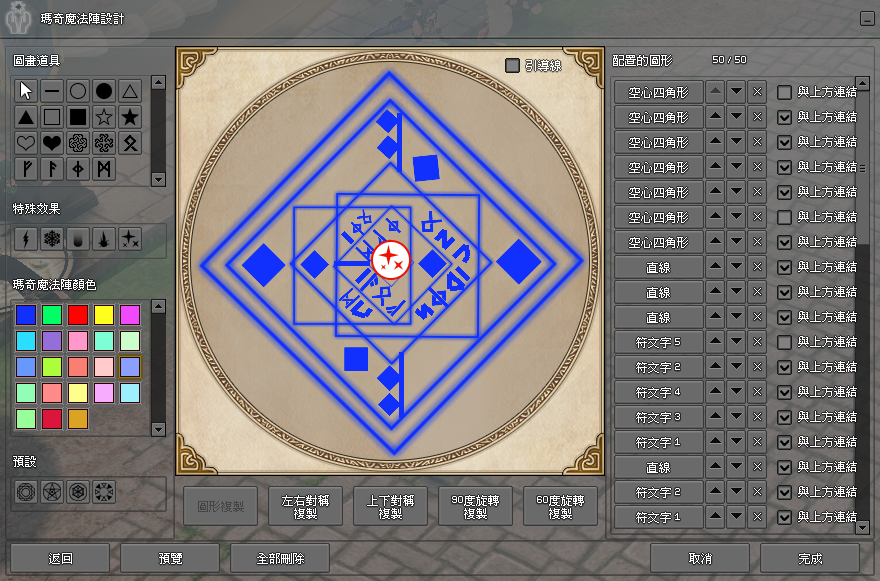880x581 pixels.
Task: Apply the sparkle stars special effect
Action: tap(130, 239)
